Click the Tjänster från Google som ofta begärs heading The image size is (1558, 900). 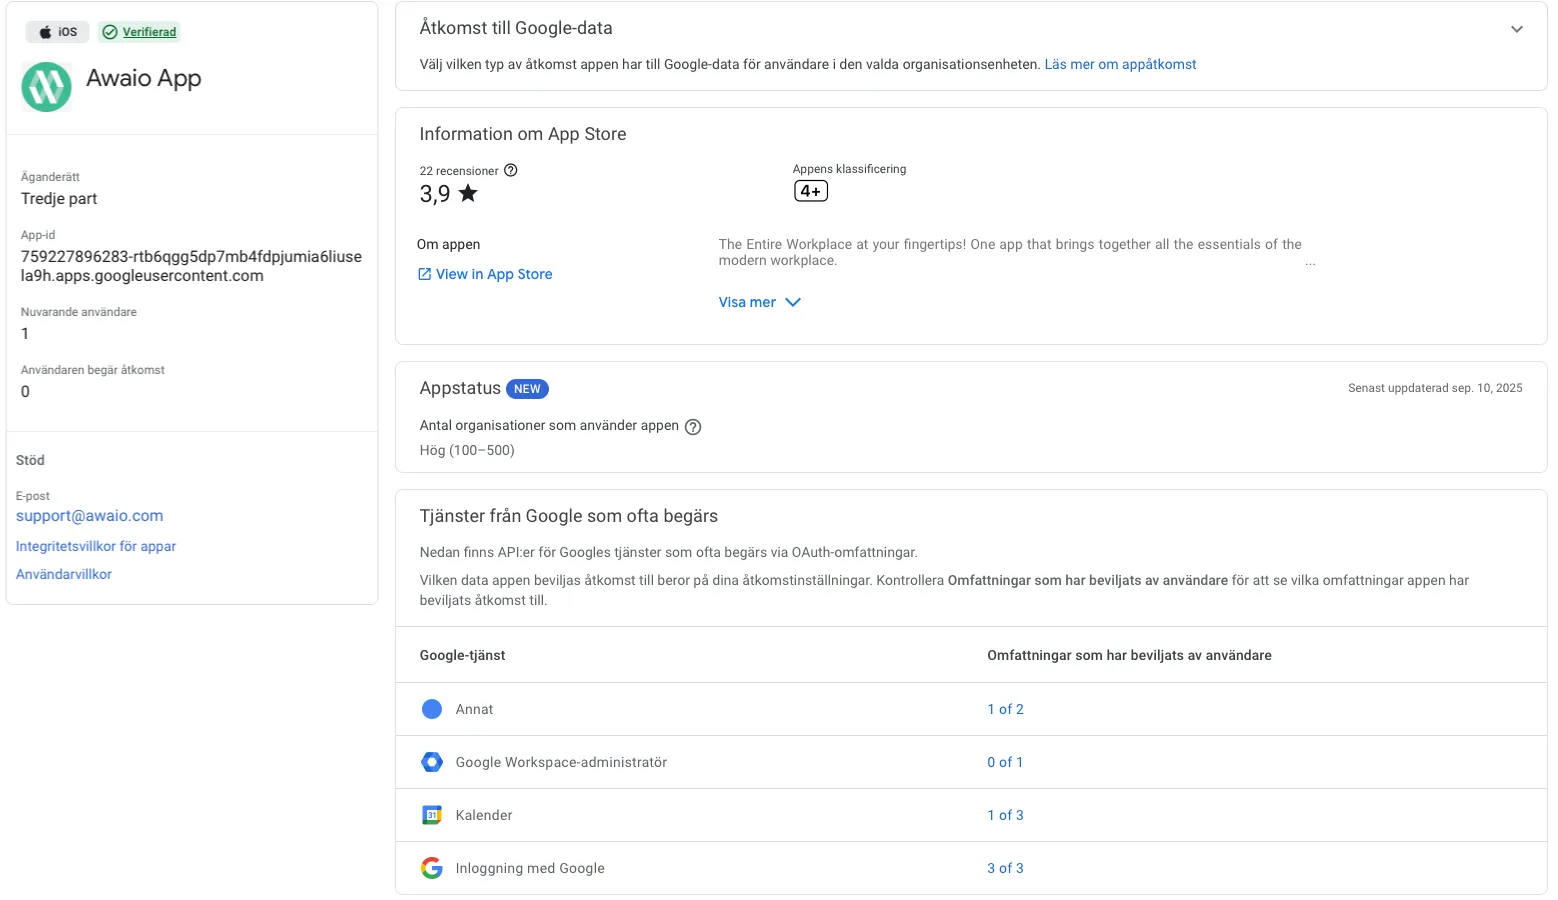point(569,516)
